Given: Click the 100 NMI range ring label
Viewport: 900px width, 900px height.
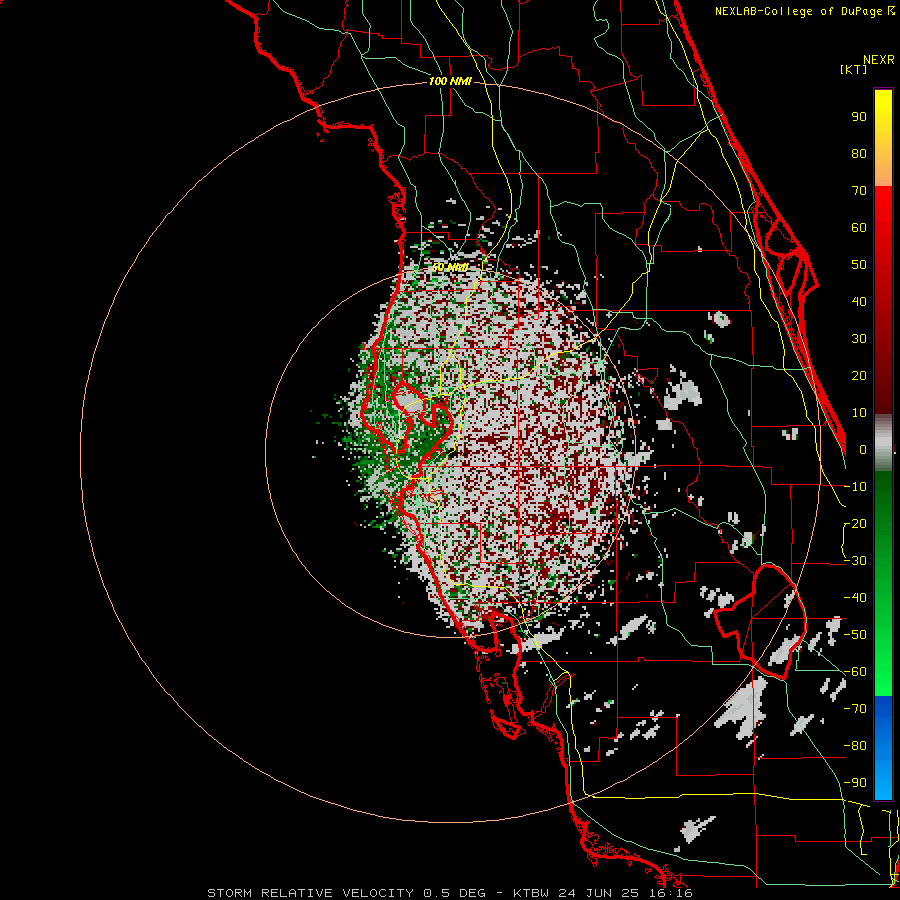Looking at the screenshot, I should point(450,82).
